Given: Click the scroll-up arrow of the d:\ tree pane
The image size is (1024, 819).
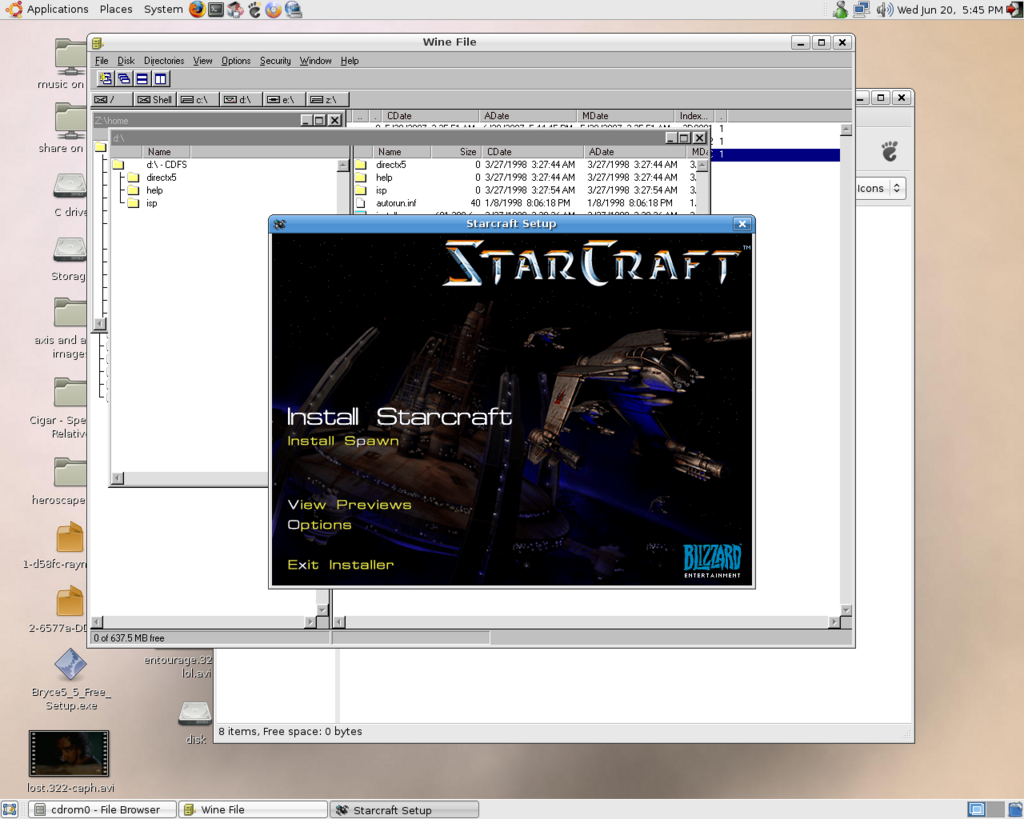Looking at the screenshot, I should 343,165.
